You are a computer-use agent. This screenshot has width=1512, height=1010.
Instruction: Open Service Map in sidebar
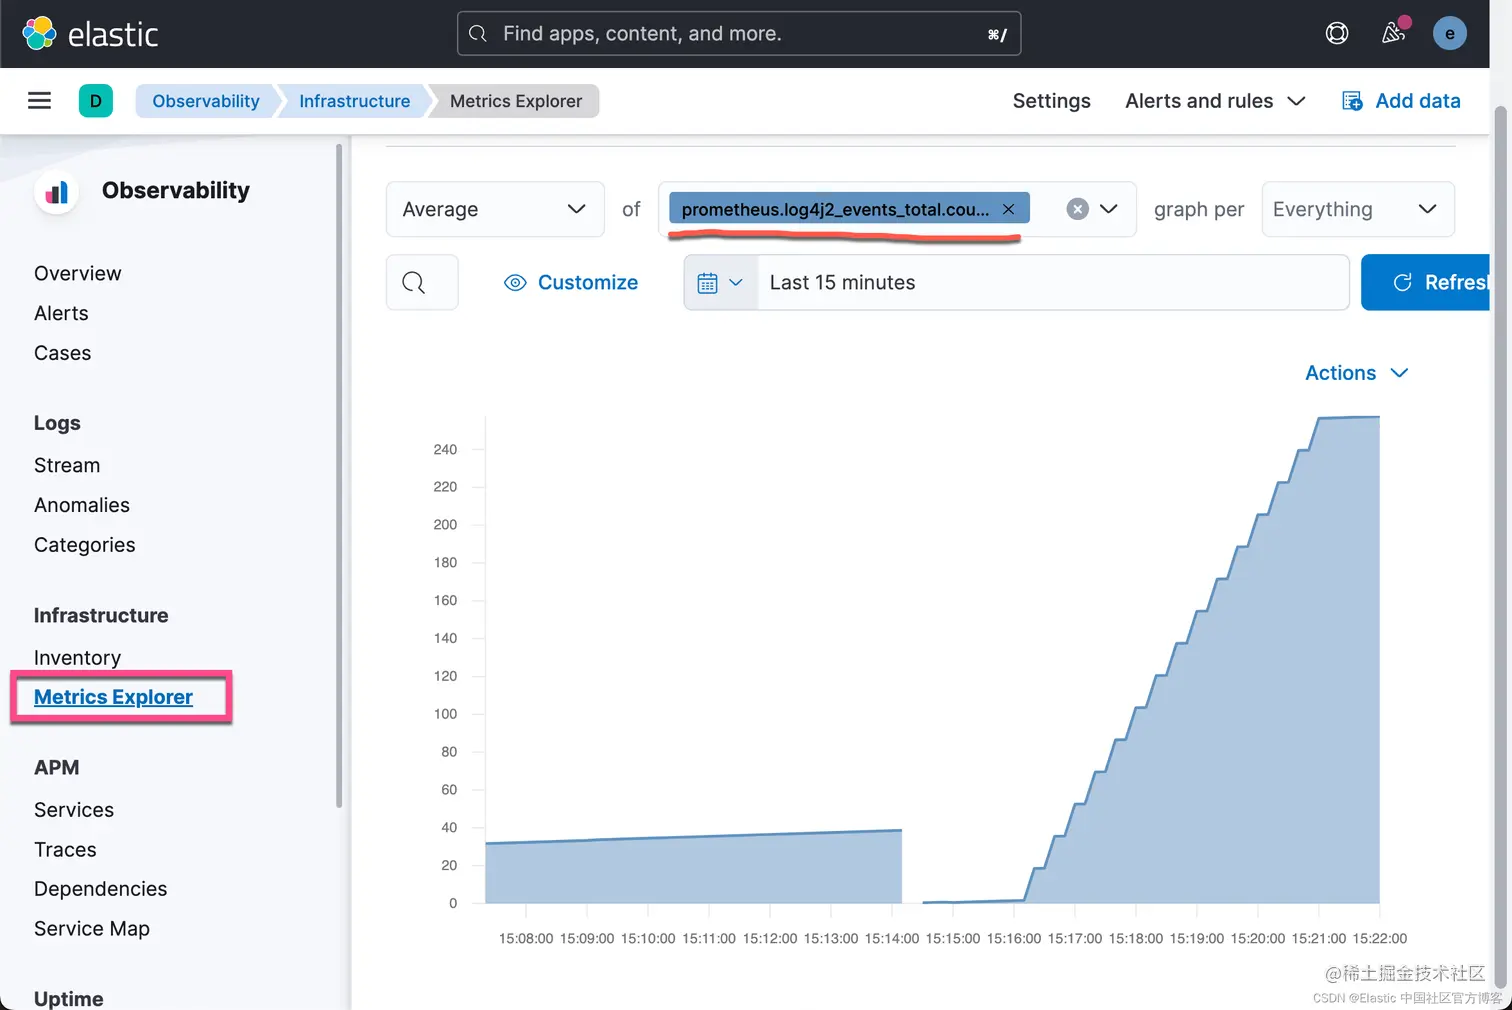(x=92, y=929)
